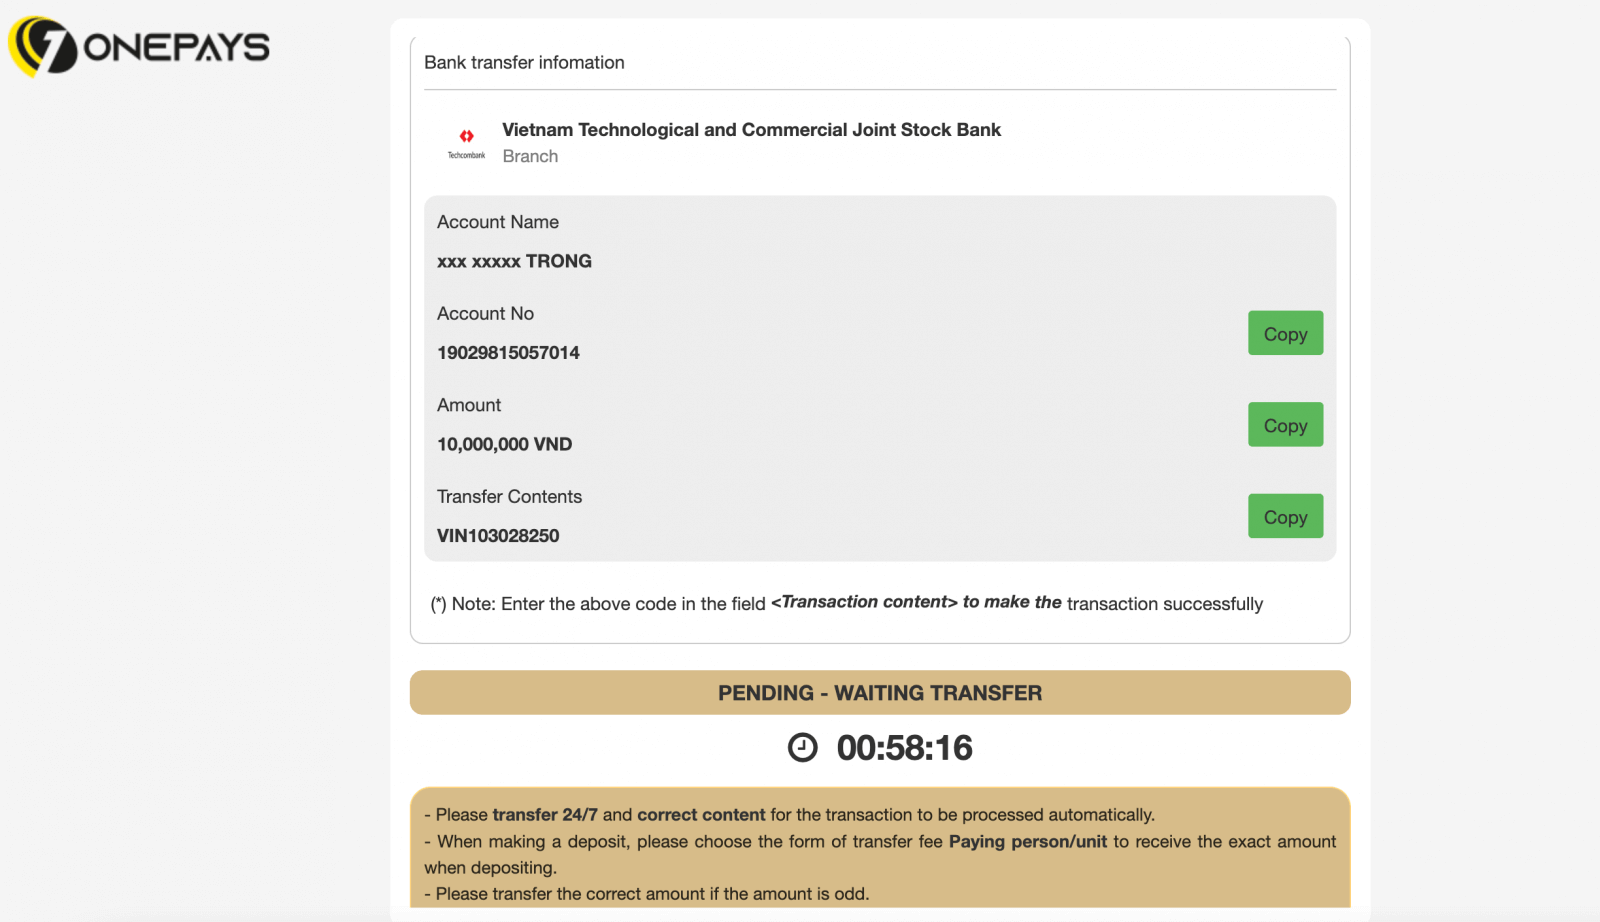Screen dimensions: 1600x922
Task: Click the Transfer Contents label
Action: coord(509,497)
